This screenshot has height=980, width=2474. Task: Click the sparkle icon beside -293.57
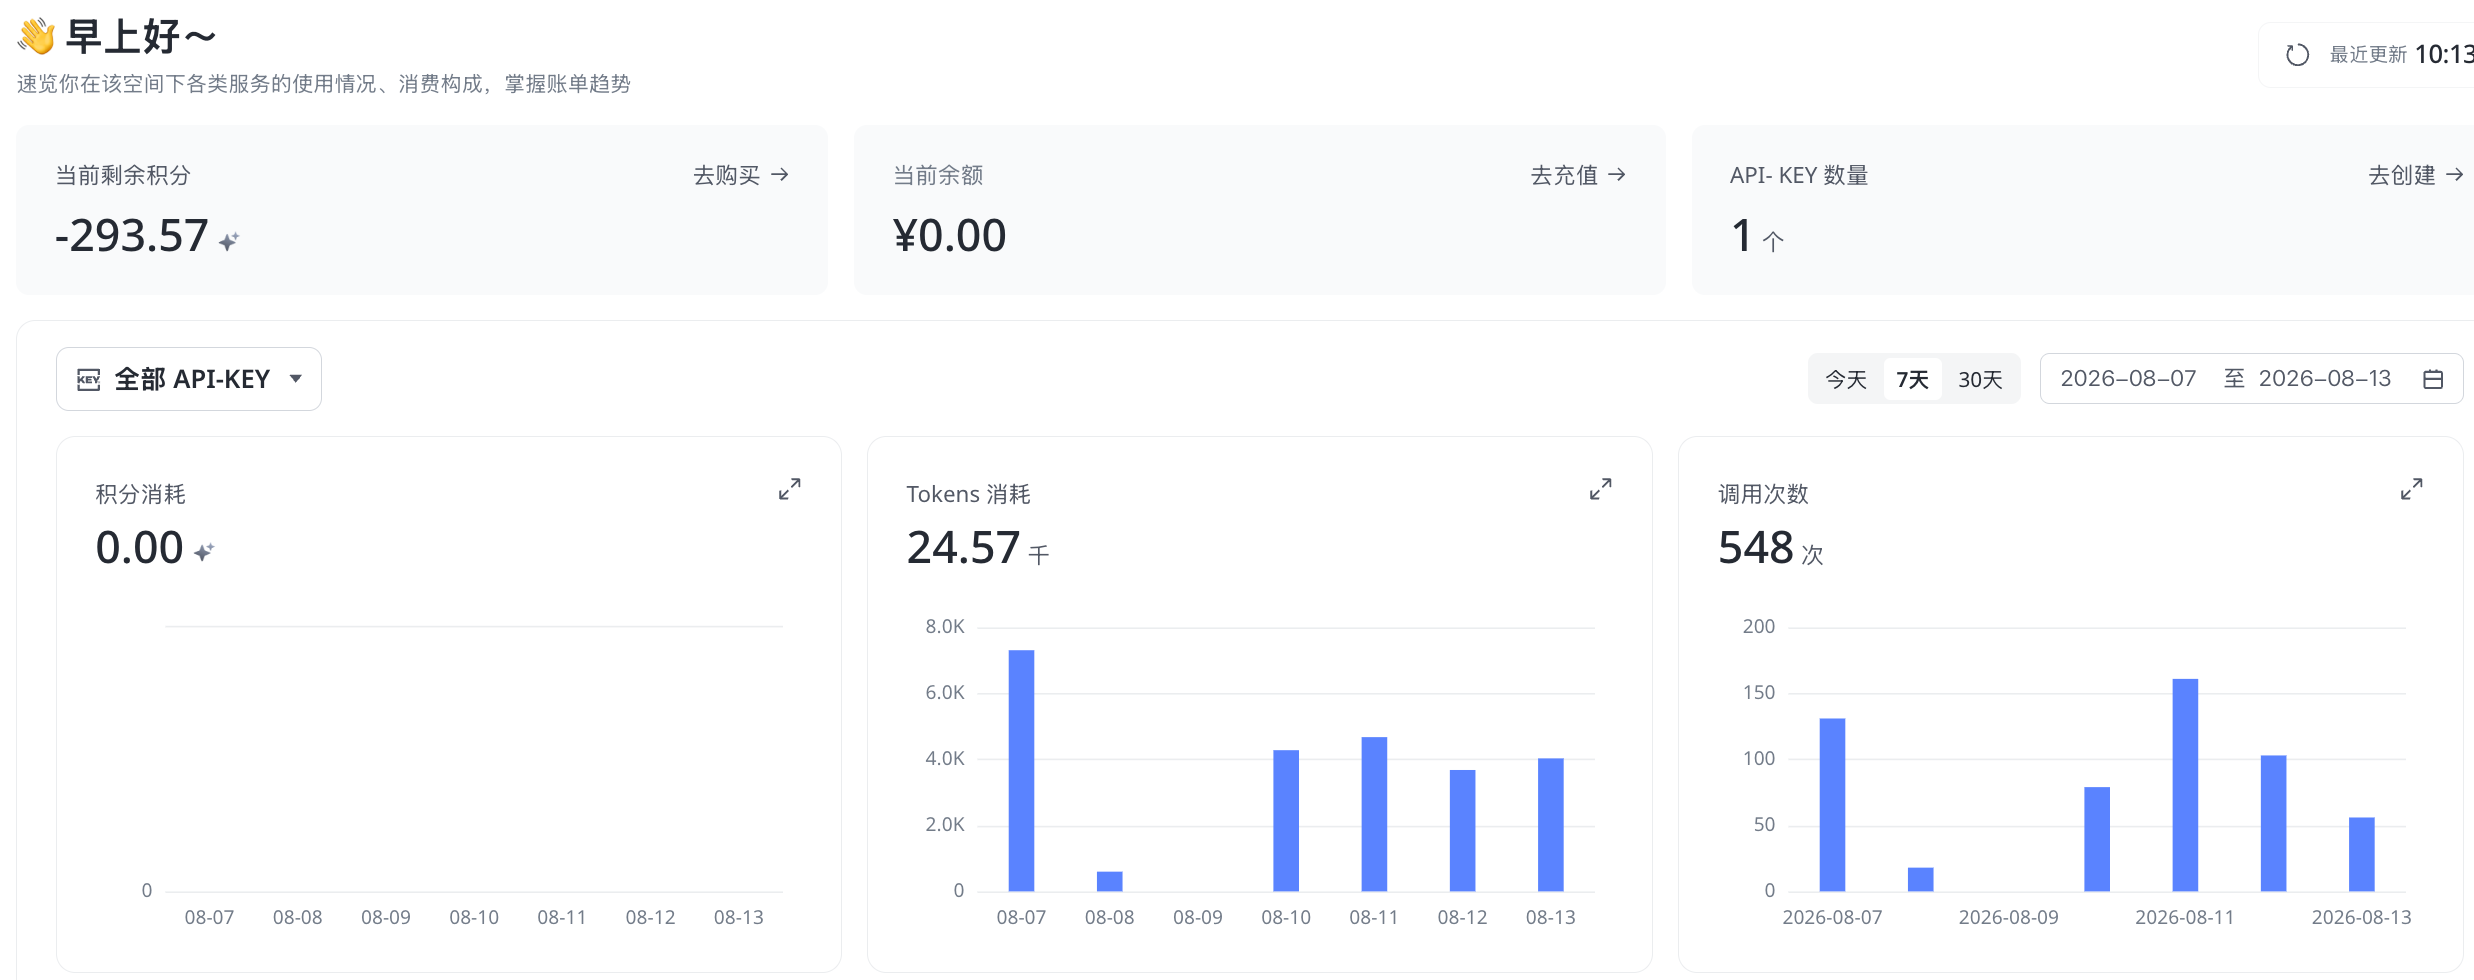pyautogui.click(x=229, y=241)
